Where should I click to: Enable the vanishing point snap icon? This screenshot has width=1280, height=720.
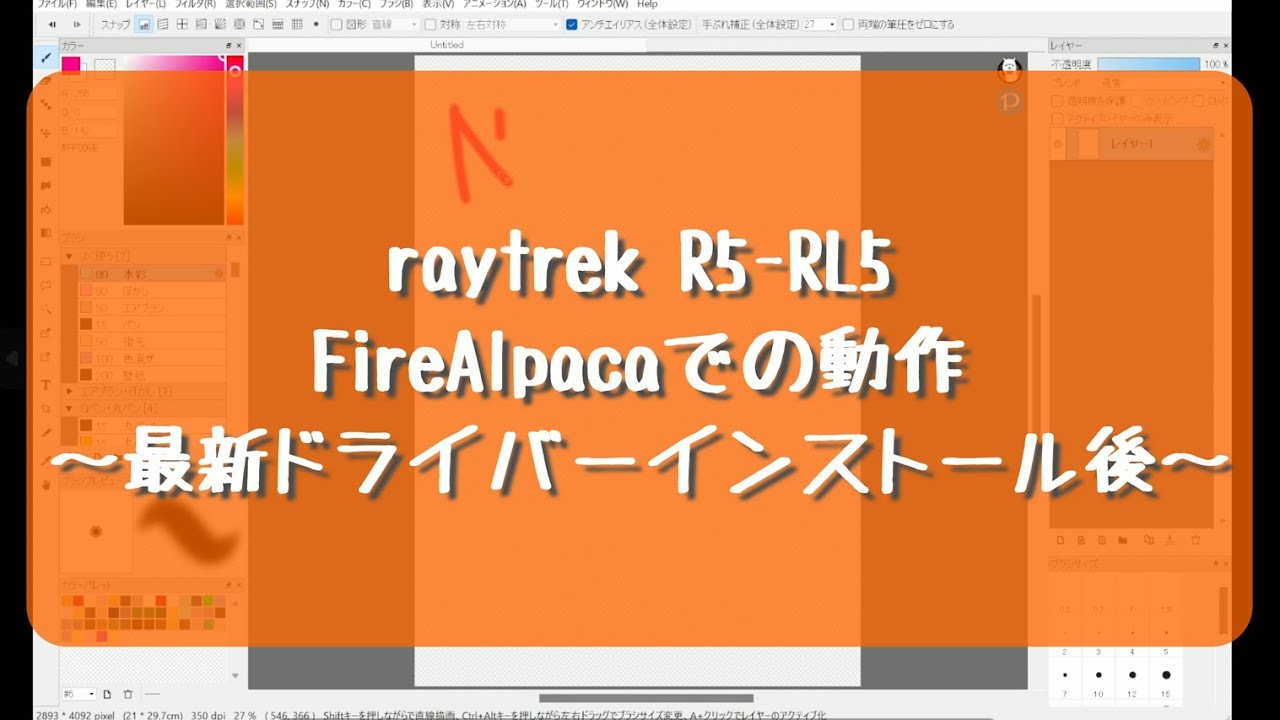pyautogui.click(x=202, y=24)
